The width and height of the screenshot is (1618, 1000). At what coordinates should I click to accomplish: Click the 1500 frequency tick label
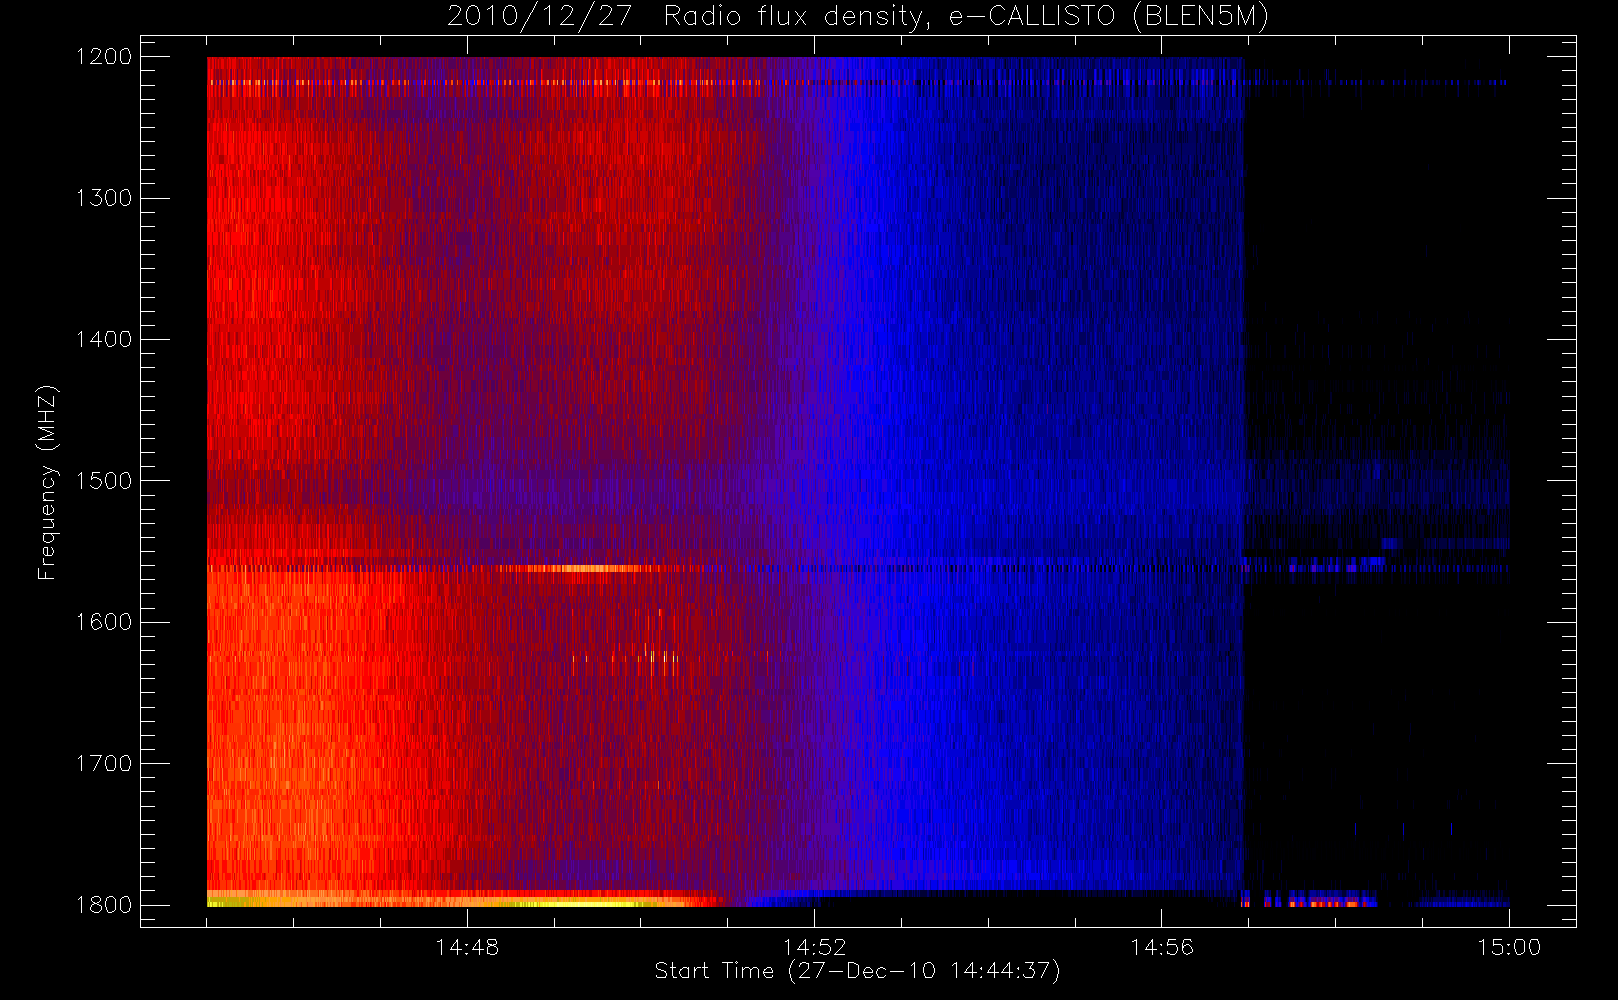(104, 481)
